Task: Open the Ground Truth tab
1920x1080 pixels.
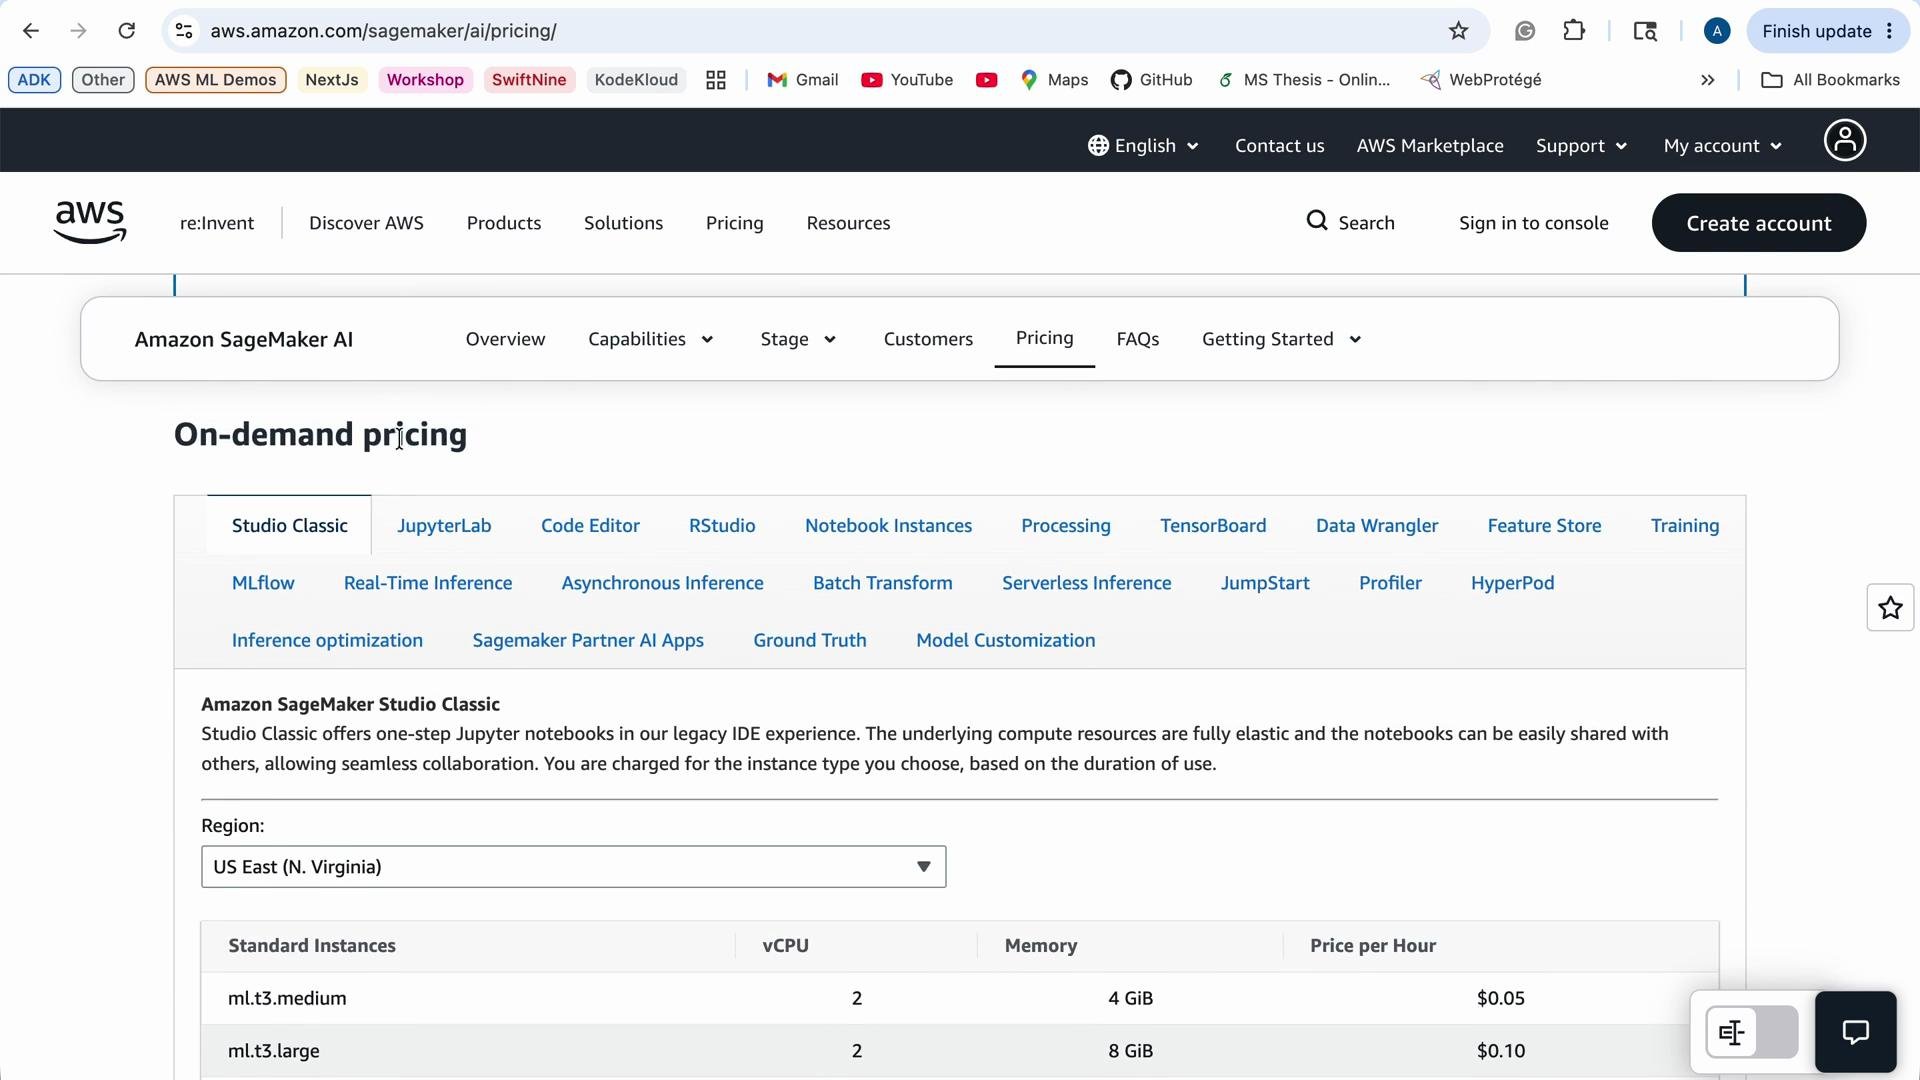Action: pyautogui.click(x=810, y=641)
